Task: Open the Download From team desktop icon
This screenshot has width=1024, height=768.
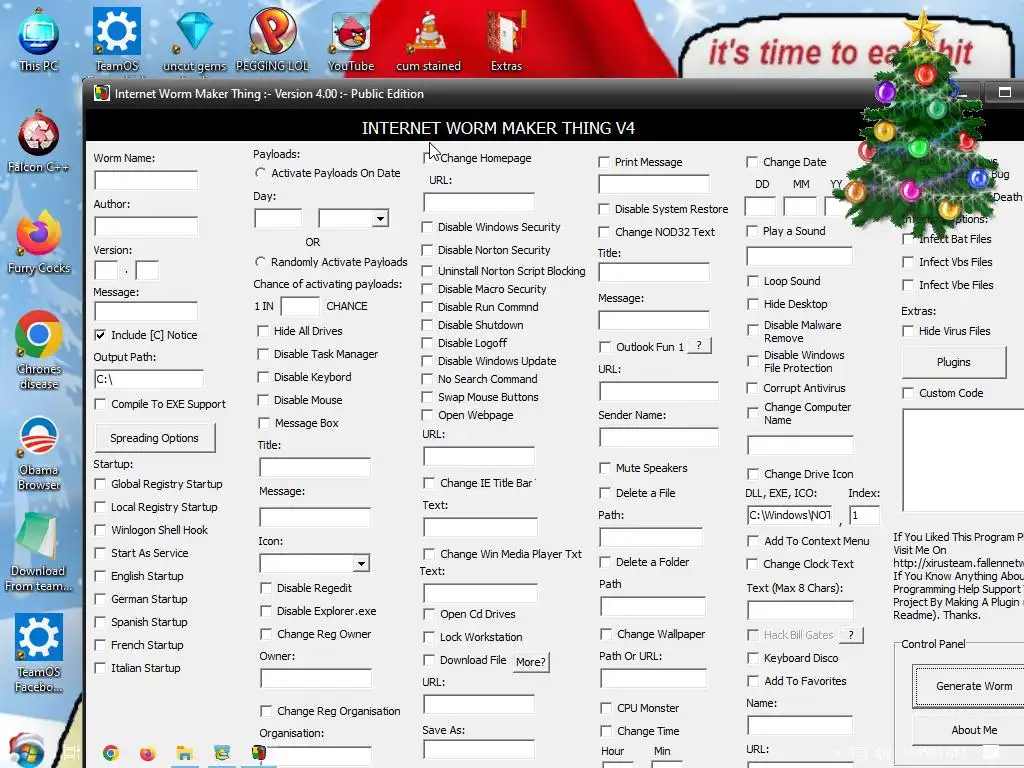Action: coord(39,552)
